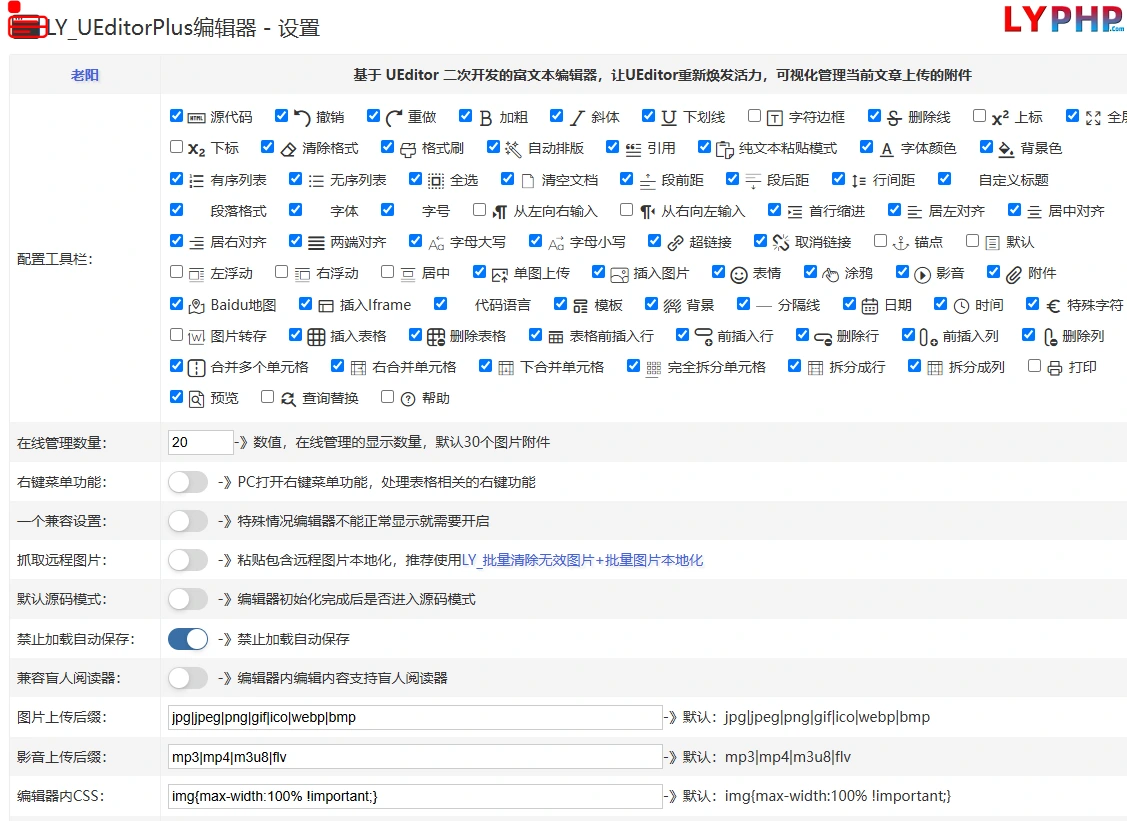Click the 图片上传后缀 input field
The image size is (1127, 821).
click(415, 717)
